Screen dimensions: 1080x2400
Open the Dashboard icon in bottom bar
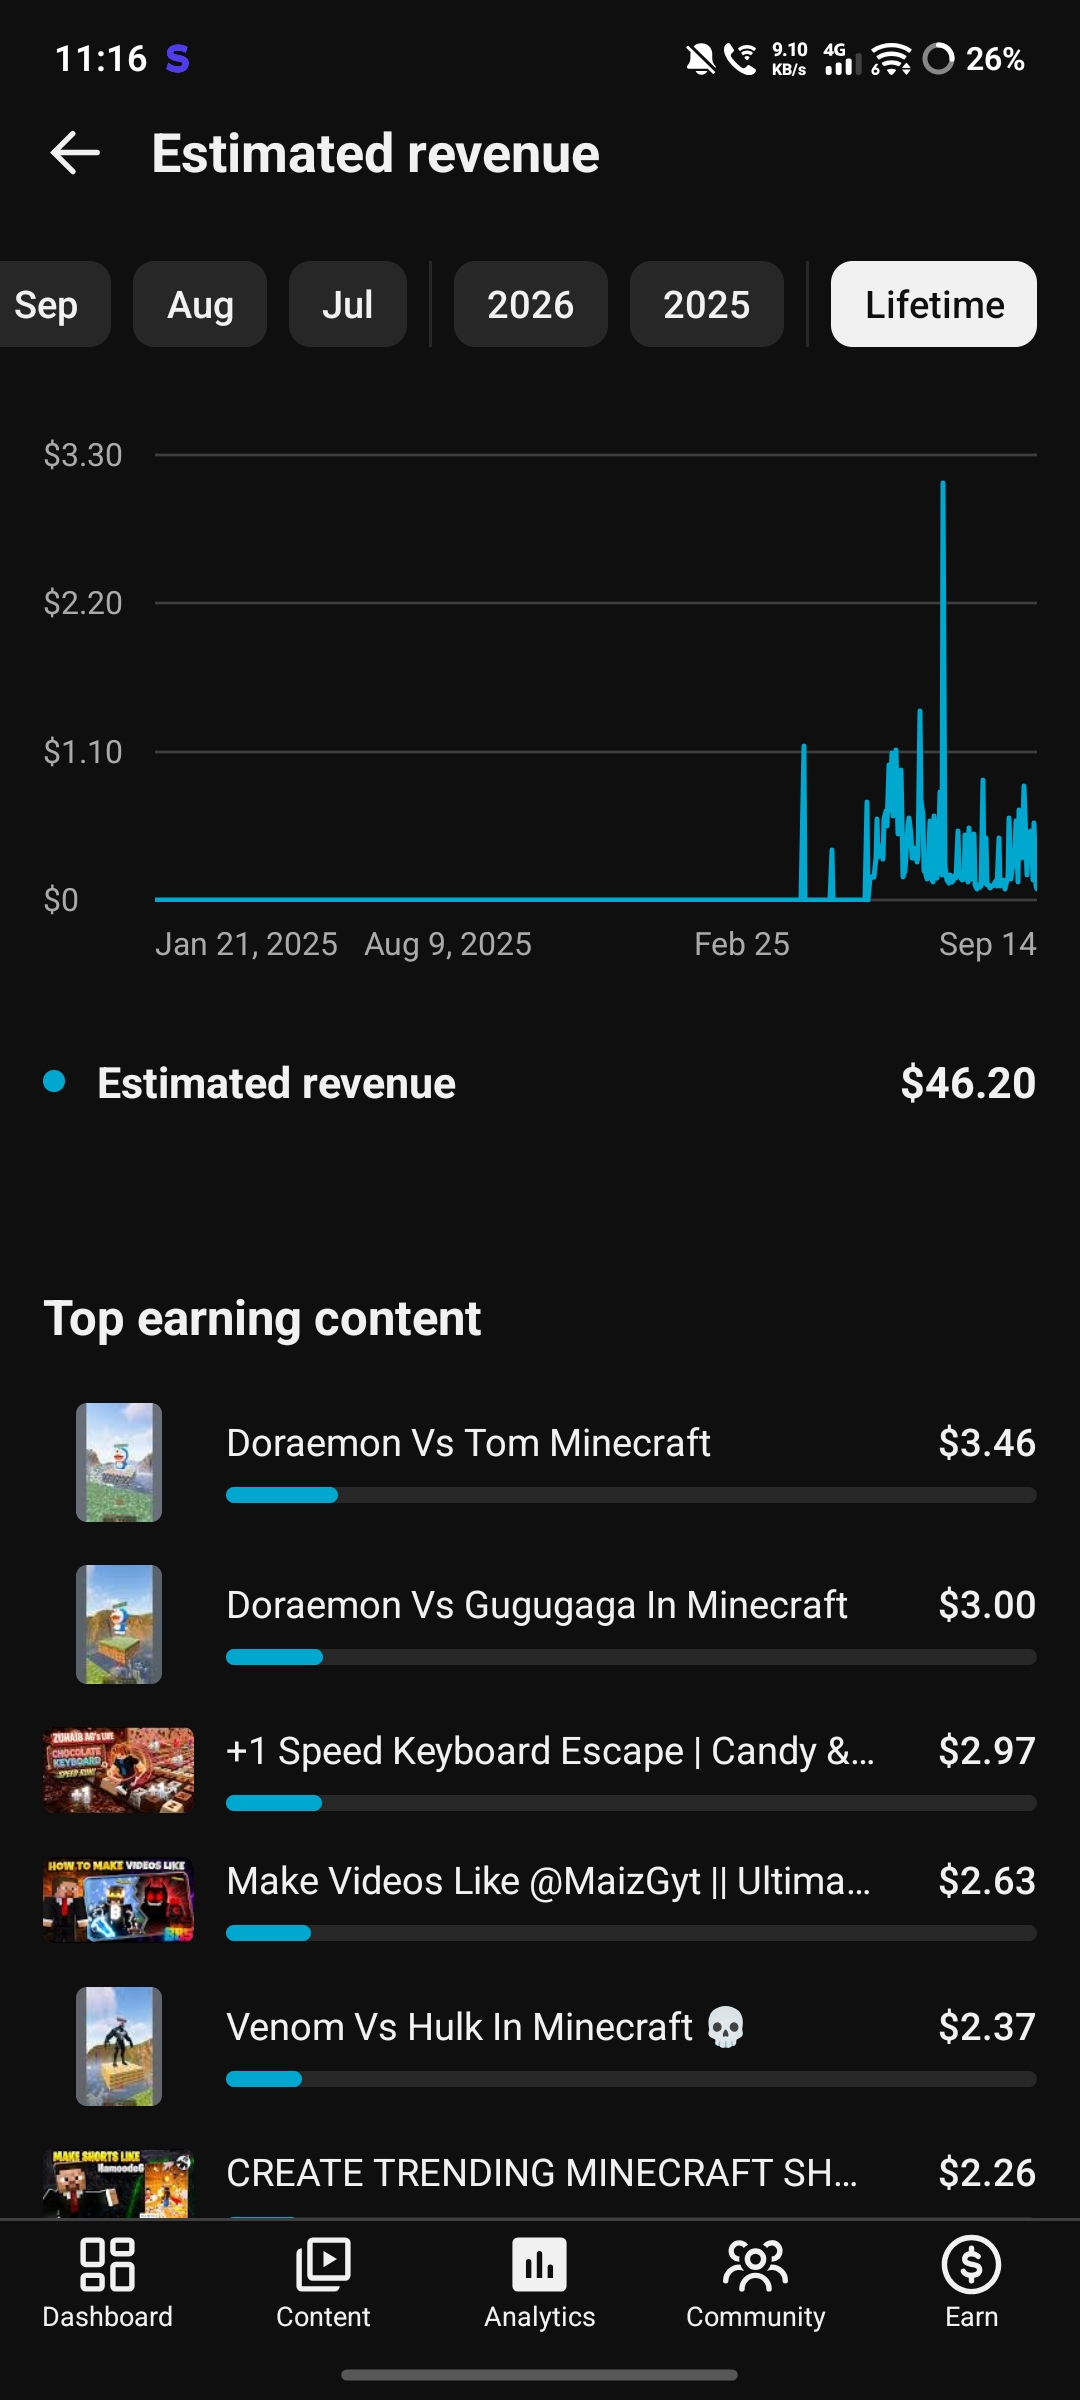click(x=107, y=2264)
